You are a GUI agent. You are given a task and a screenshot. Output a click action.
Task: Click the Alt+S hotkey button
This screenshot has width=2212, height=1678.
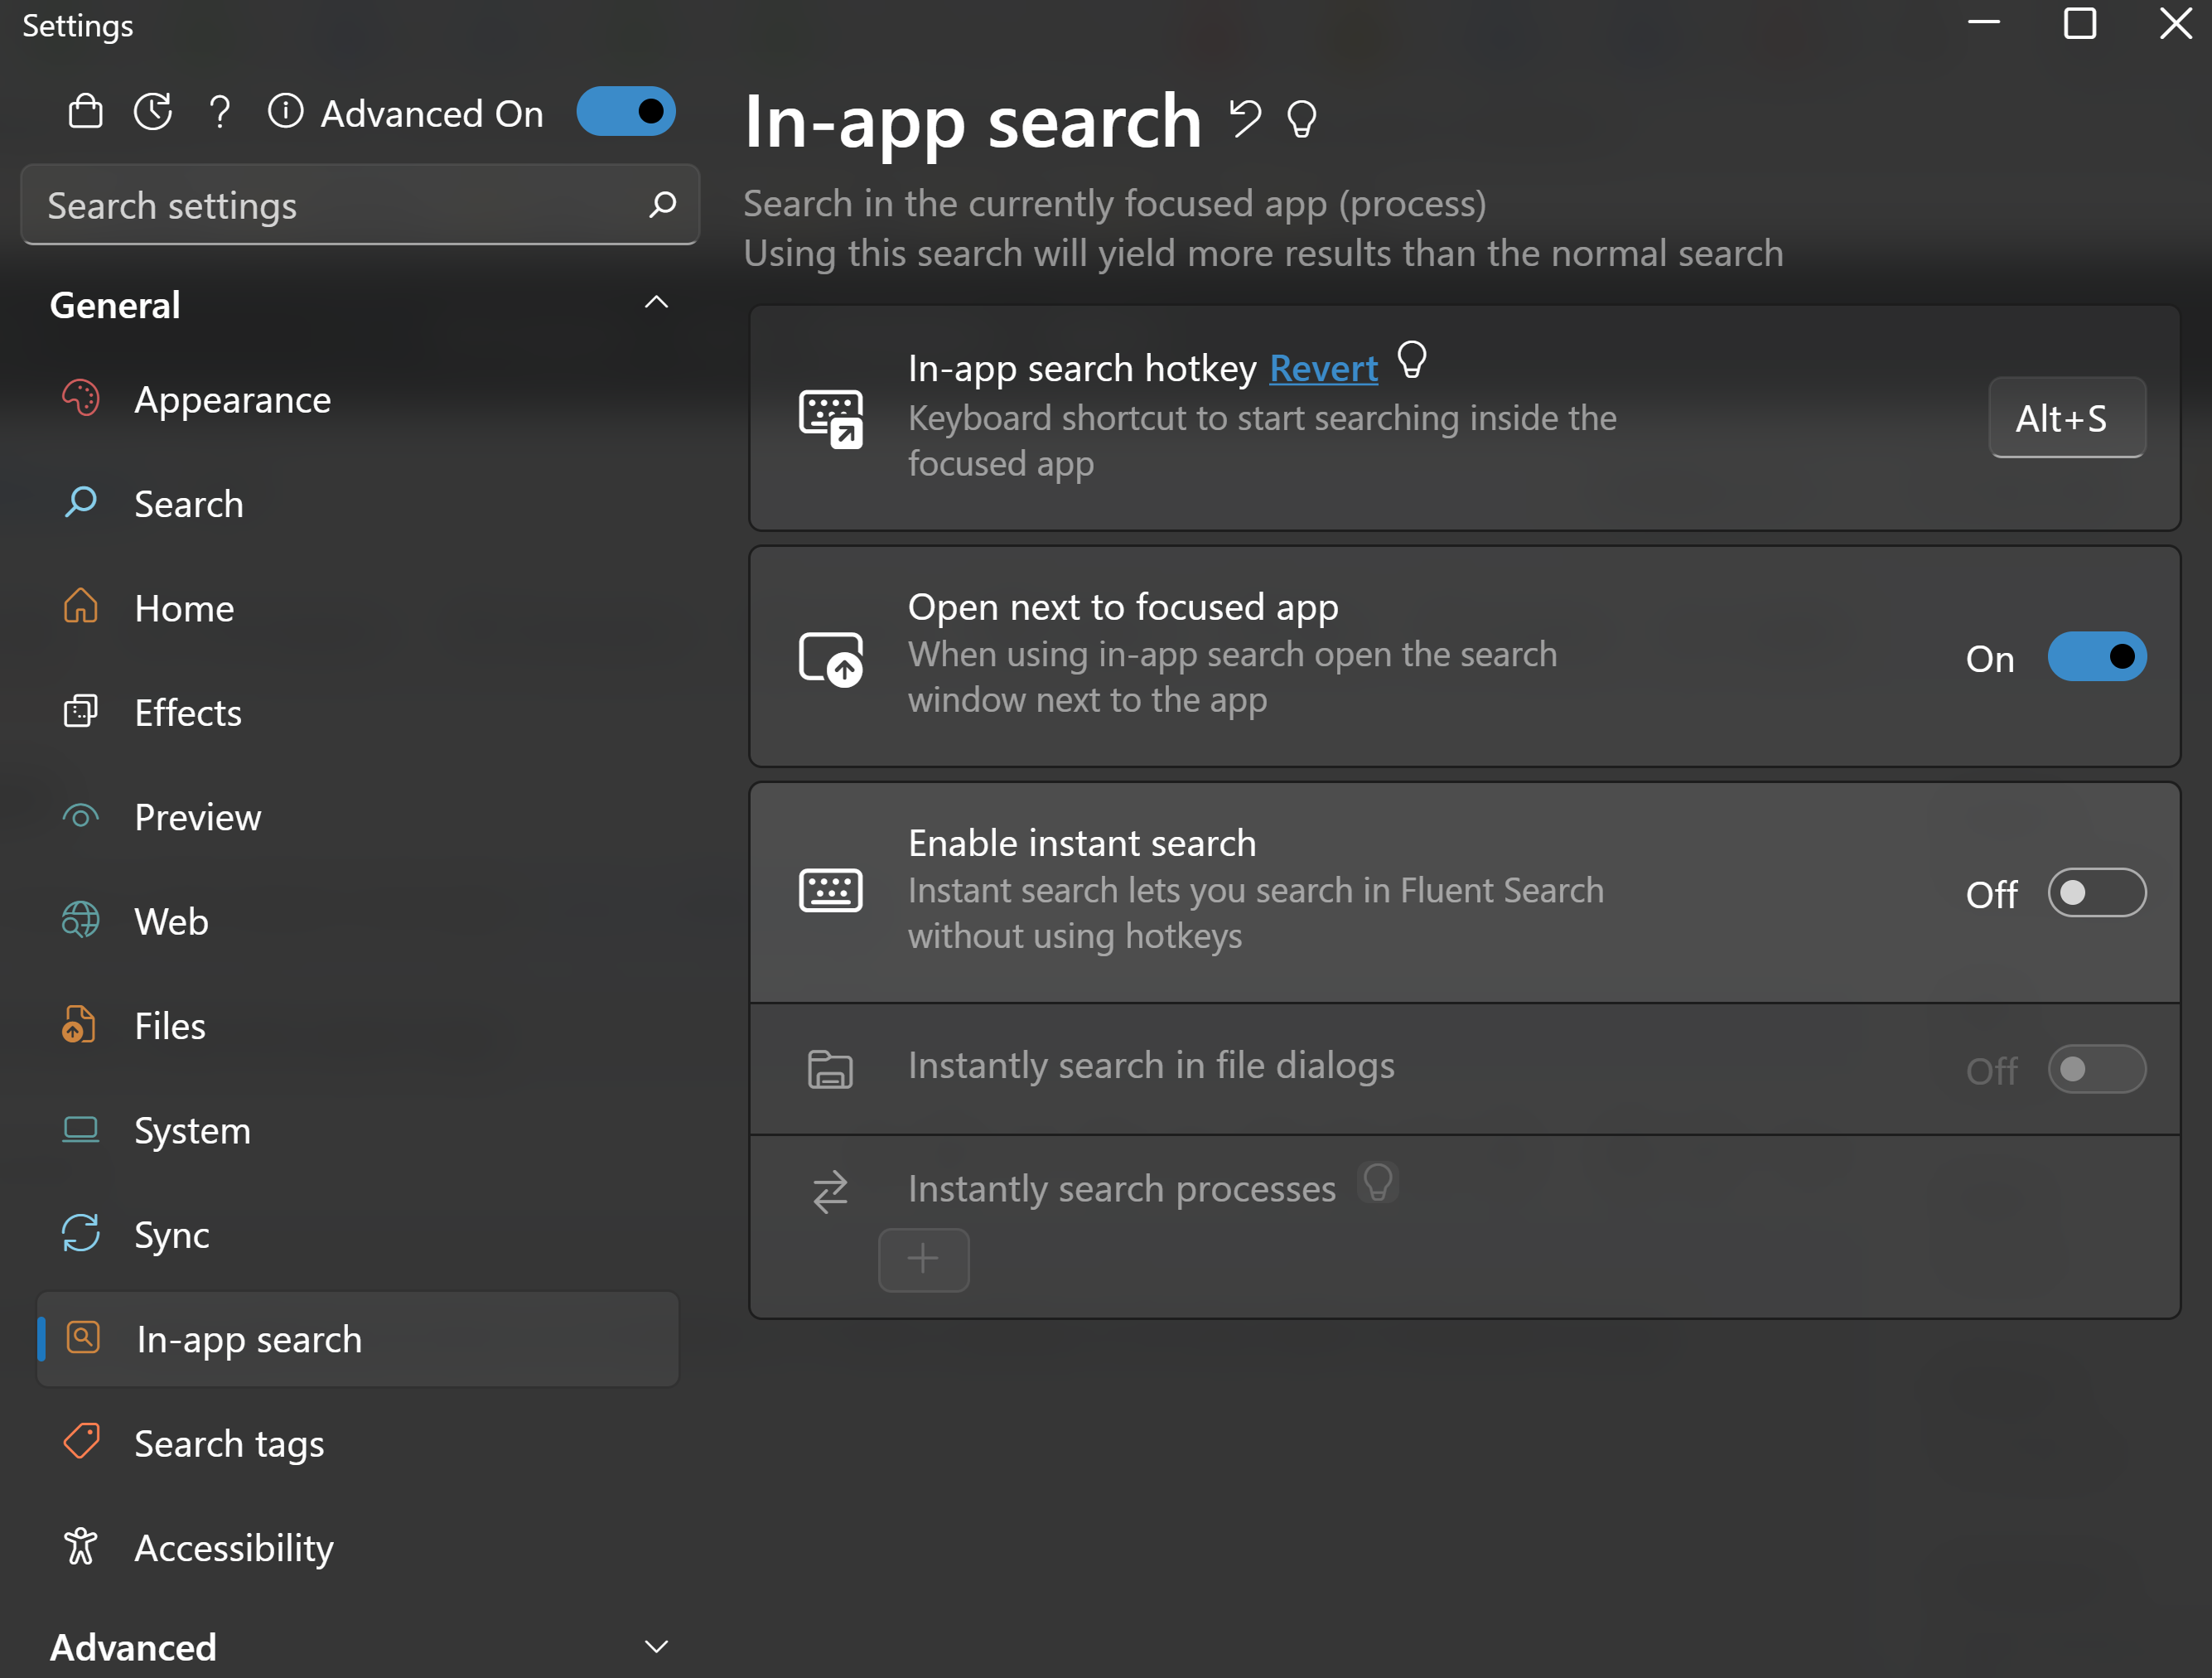(2066, 418)
